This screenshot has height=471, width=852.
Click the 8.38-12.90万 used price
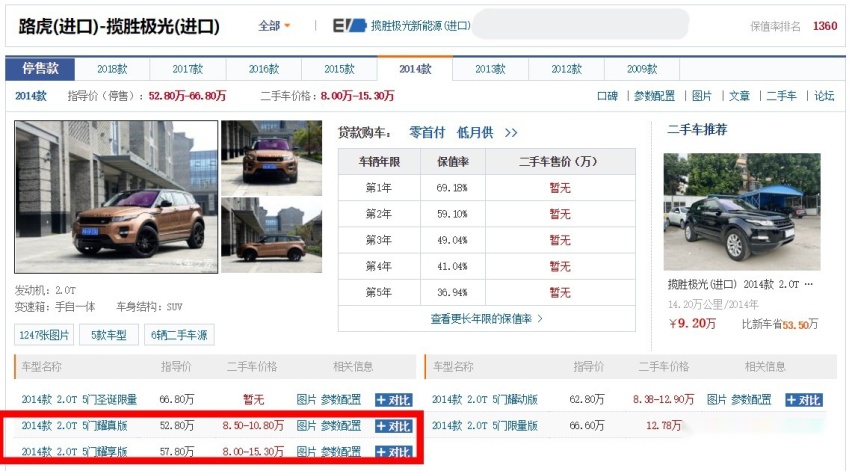(x=663, y=400)
